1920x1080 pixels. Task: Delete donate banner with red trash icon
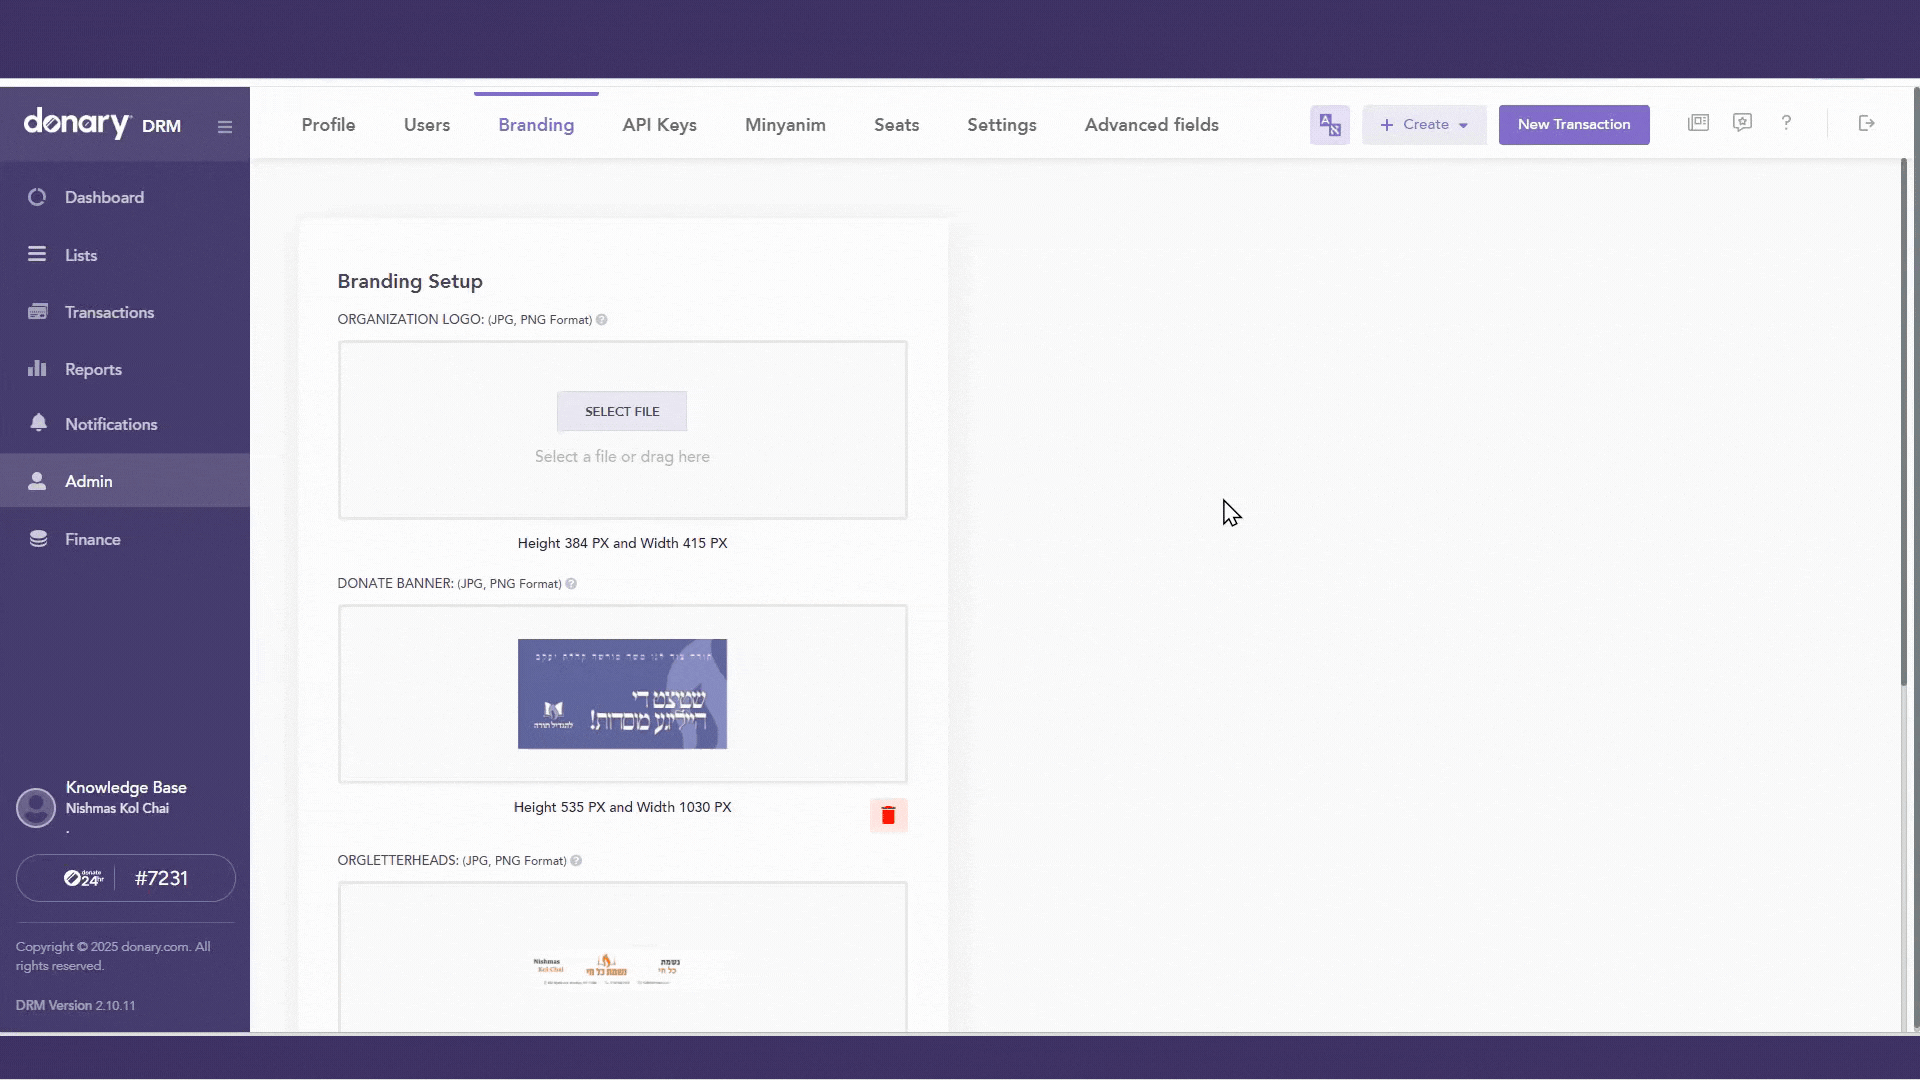888,816
